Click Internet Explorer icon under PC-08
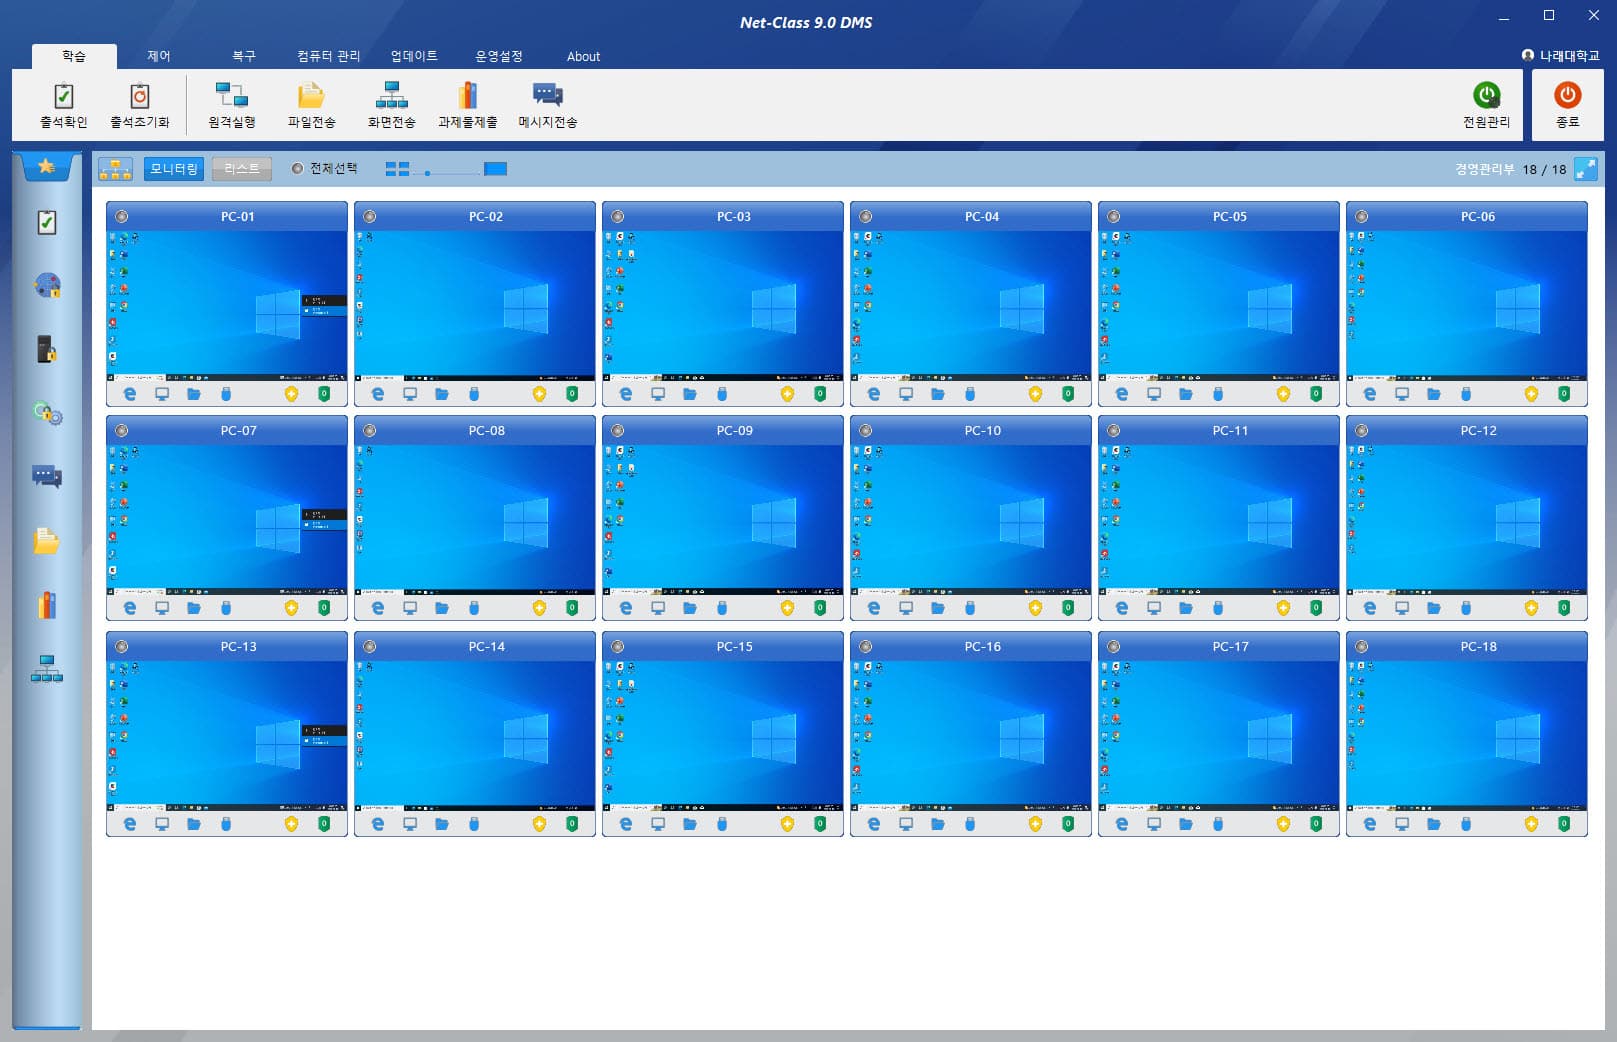 [x=378, y=608]
